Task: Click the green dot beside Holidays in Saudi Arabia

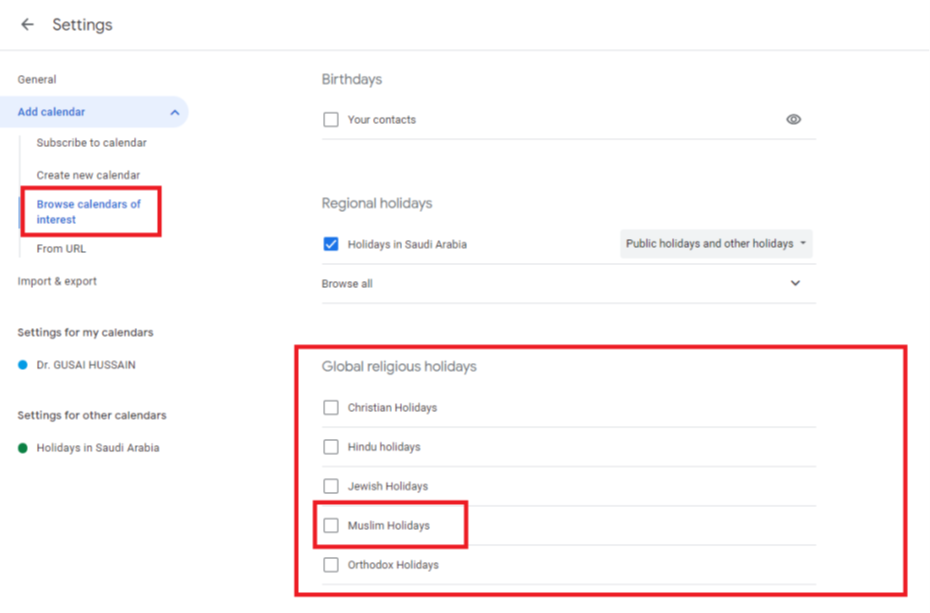Action: 23,448
